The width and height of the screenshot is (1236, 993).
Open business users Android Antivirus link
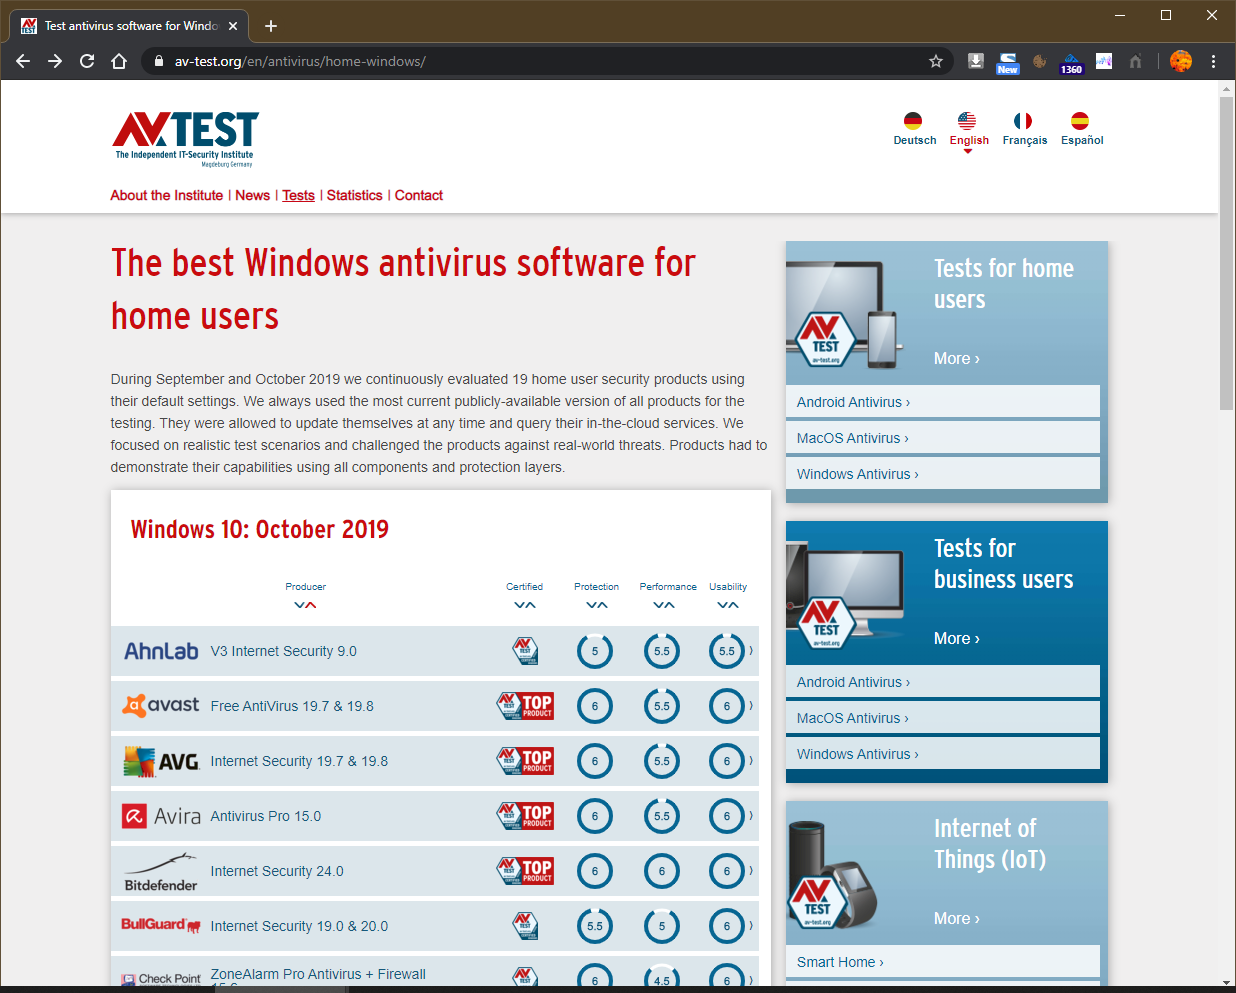[943, 682]
